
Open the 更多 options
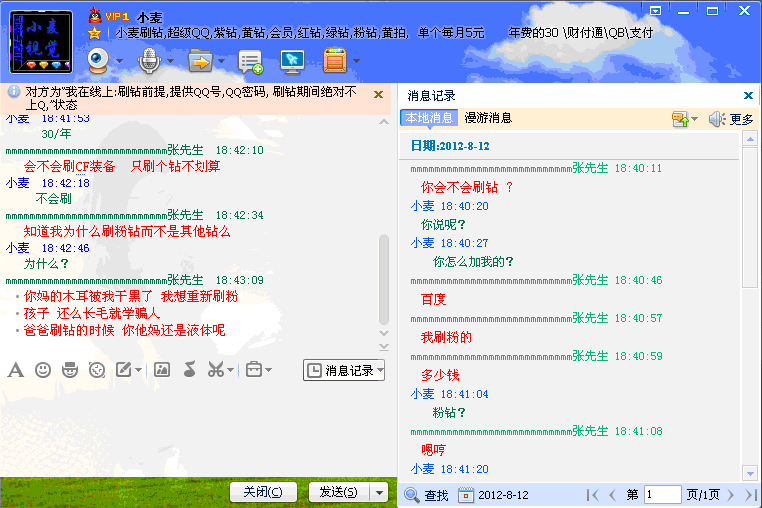(741, 119)
